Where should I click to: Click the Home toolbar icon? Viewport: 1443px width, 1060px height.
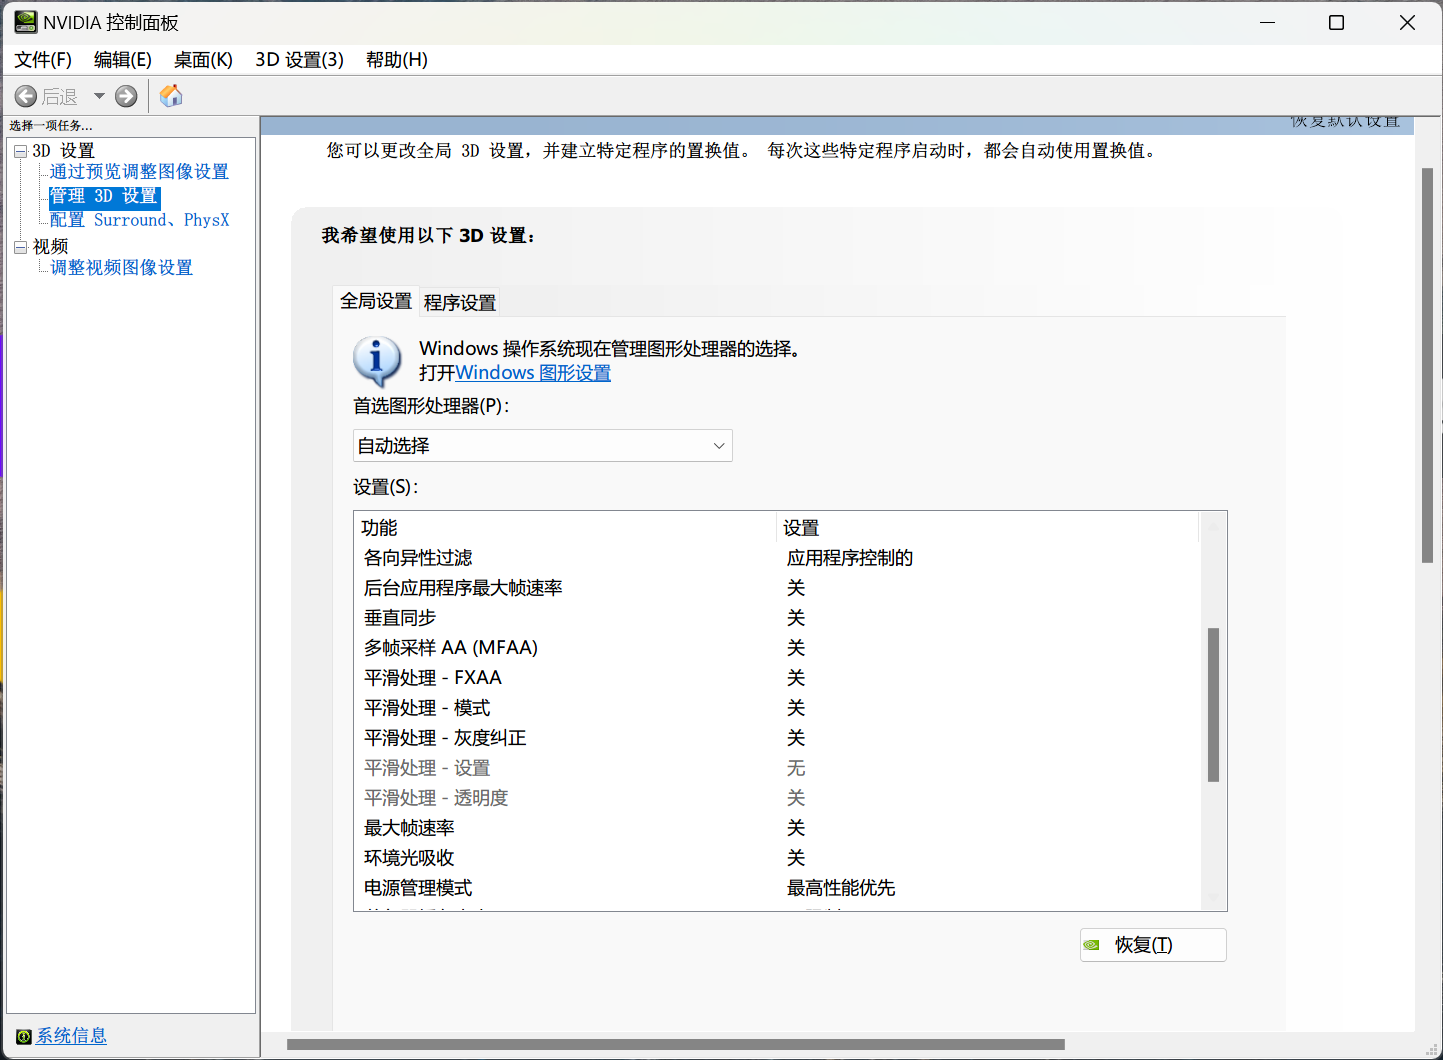tap(171, 96)
